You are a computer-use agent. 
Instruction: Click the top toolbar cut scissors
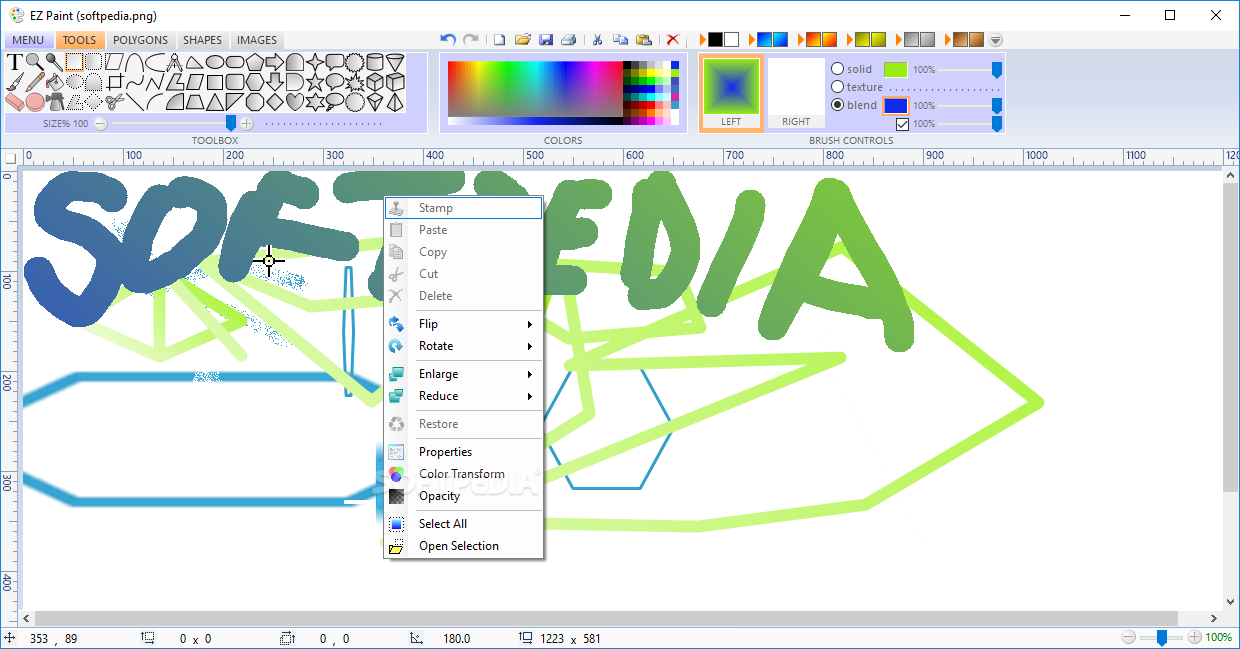click(597, 40)
